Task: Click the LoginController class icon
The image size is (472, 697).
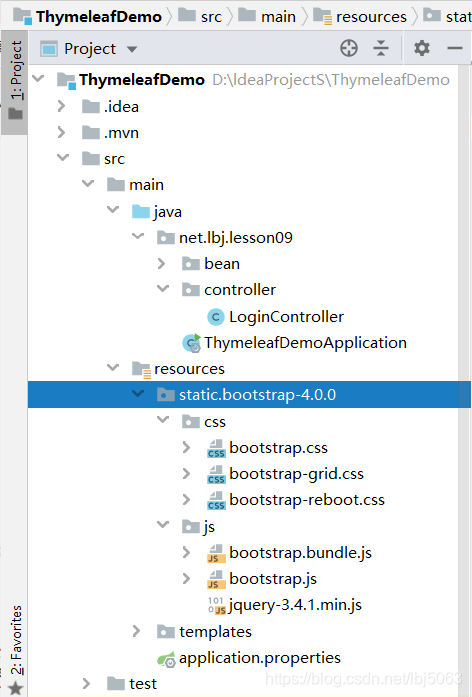Action: (x=216, y=317)
